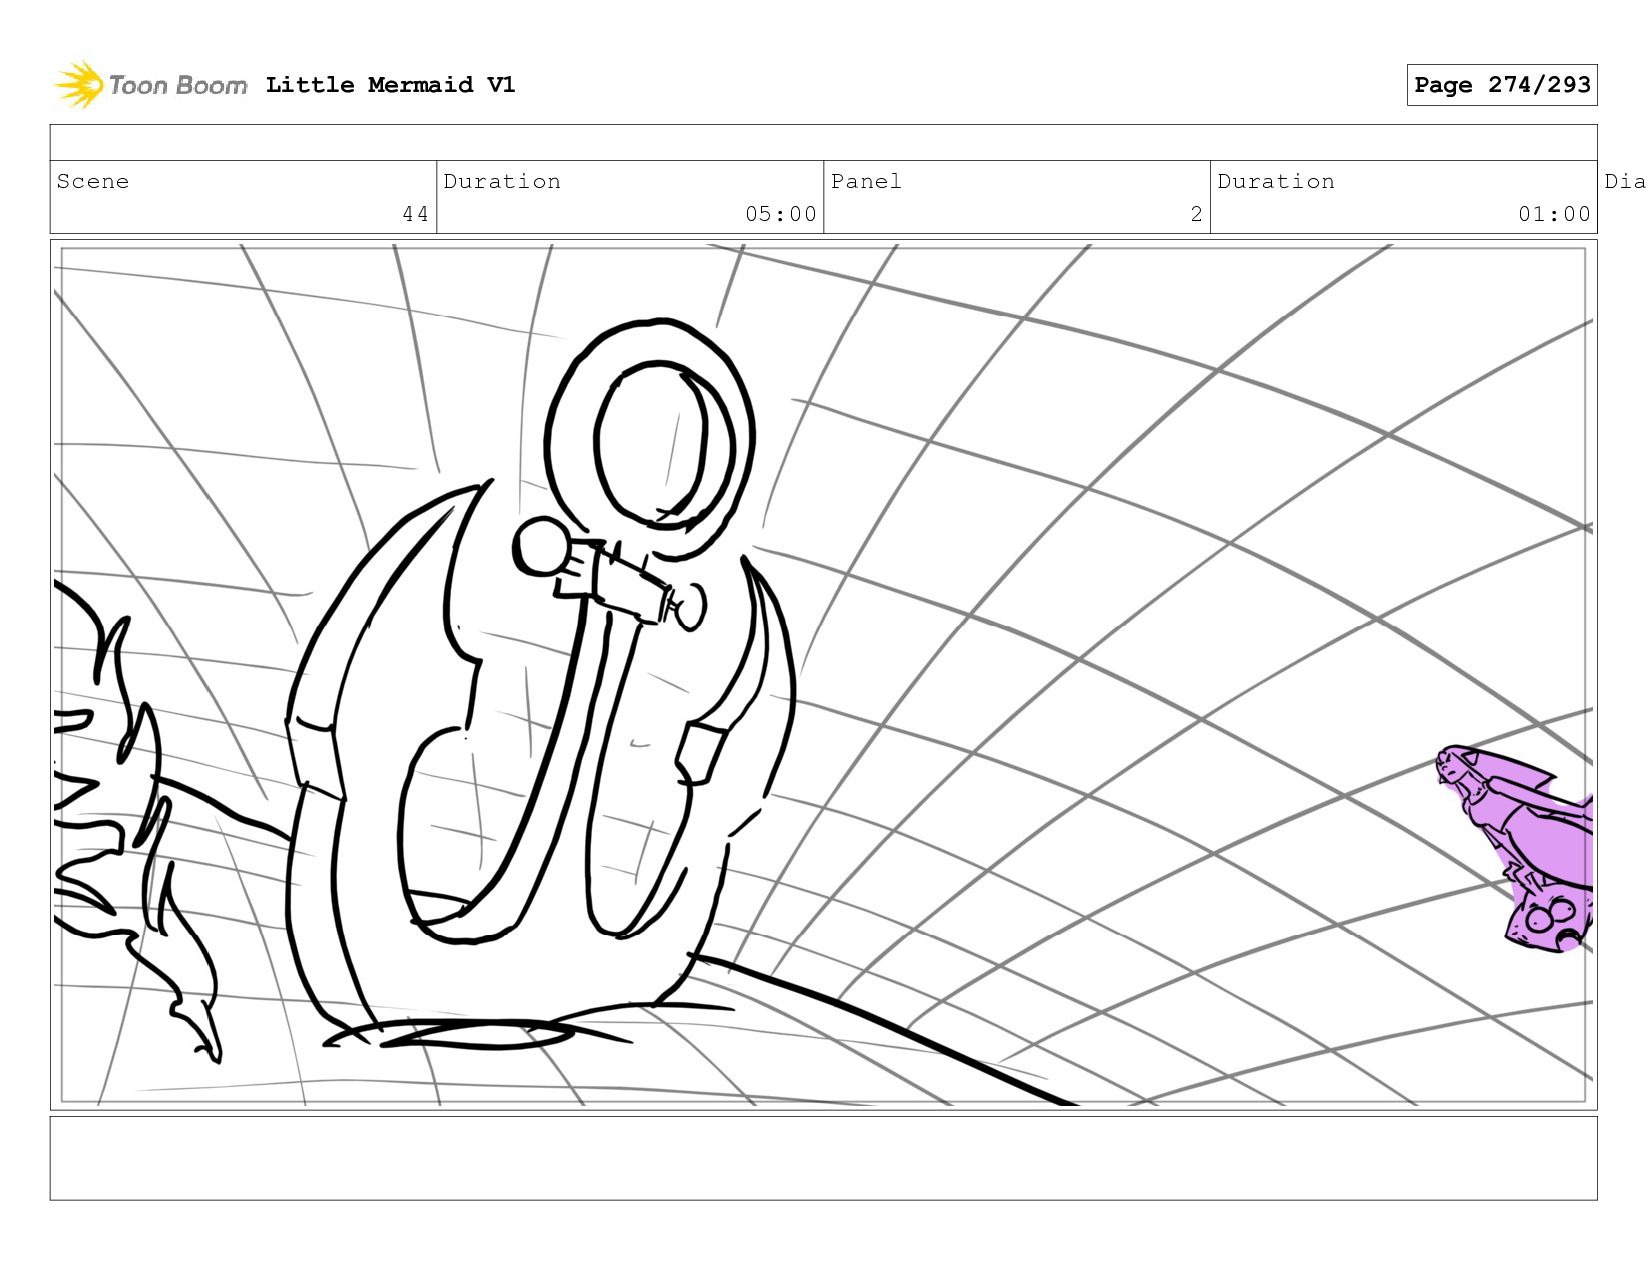Select panel number value '2'
1650x1275 pixels.
coord(1196,214)
